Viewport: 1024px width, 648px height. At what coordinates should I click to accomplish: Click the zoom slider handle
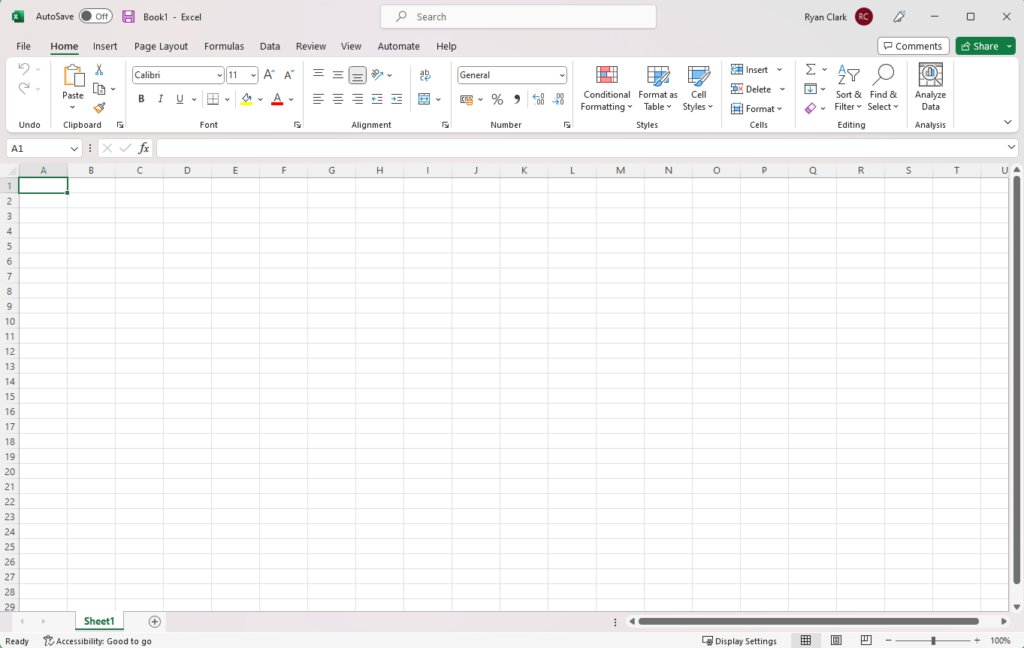click(x=933, y=641)
